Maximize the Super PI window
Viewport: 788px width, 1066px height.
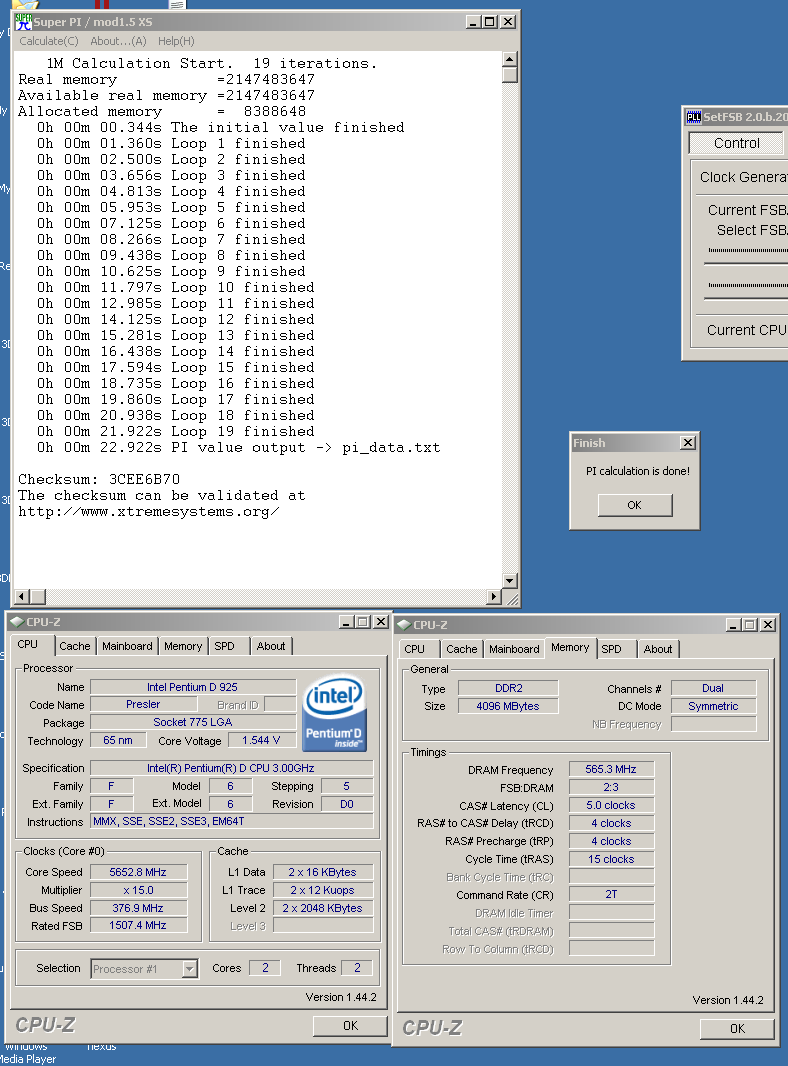490,22
